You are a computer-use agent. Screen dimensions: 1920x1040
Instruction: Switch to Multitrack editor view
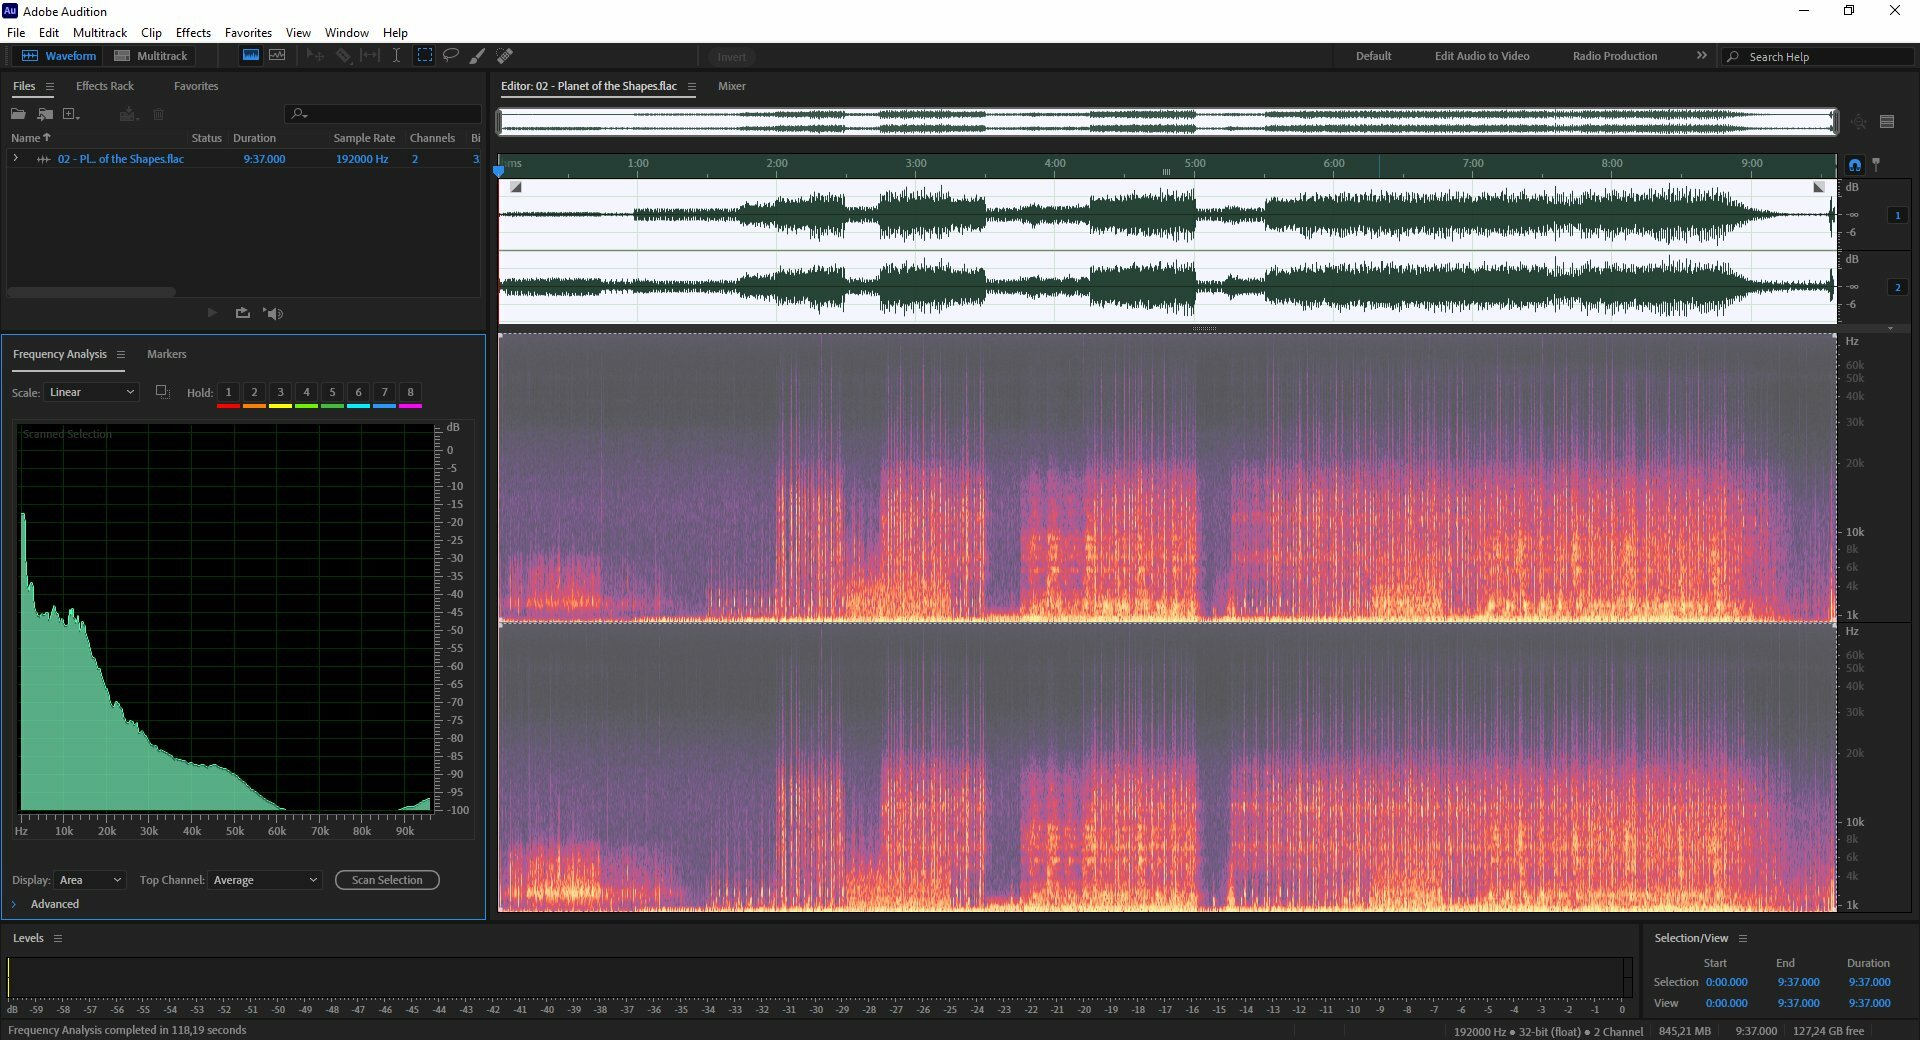coord(151,56)
